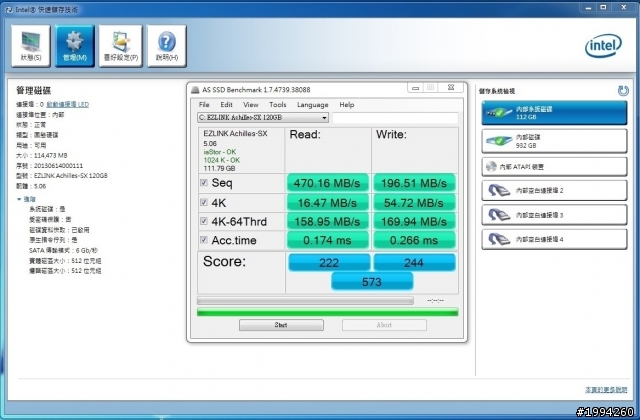Toggle the 4K test checkbox
Viewport: 640px width, 420px height.
(x=204, y=202)
